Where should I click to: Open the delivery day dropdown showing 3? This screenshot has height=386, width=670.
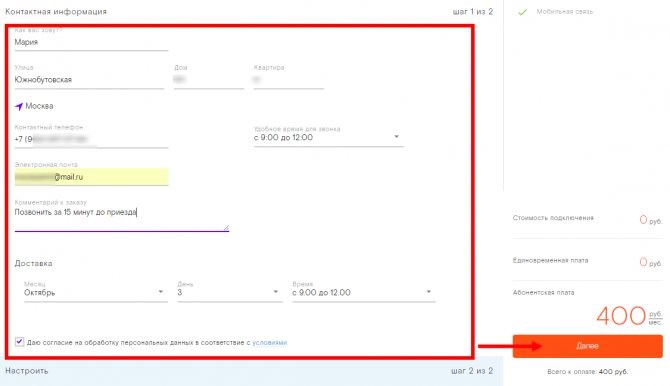230,292
